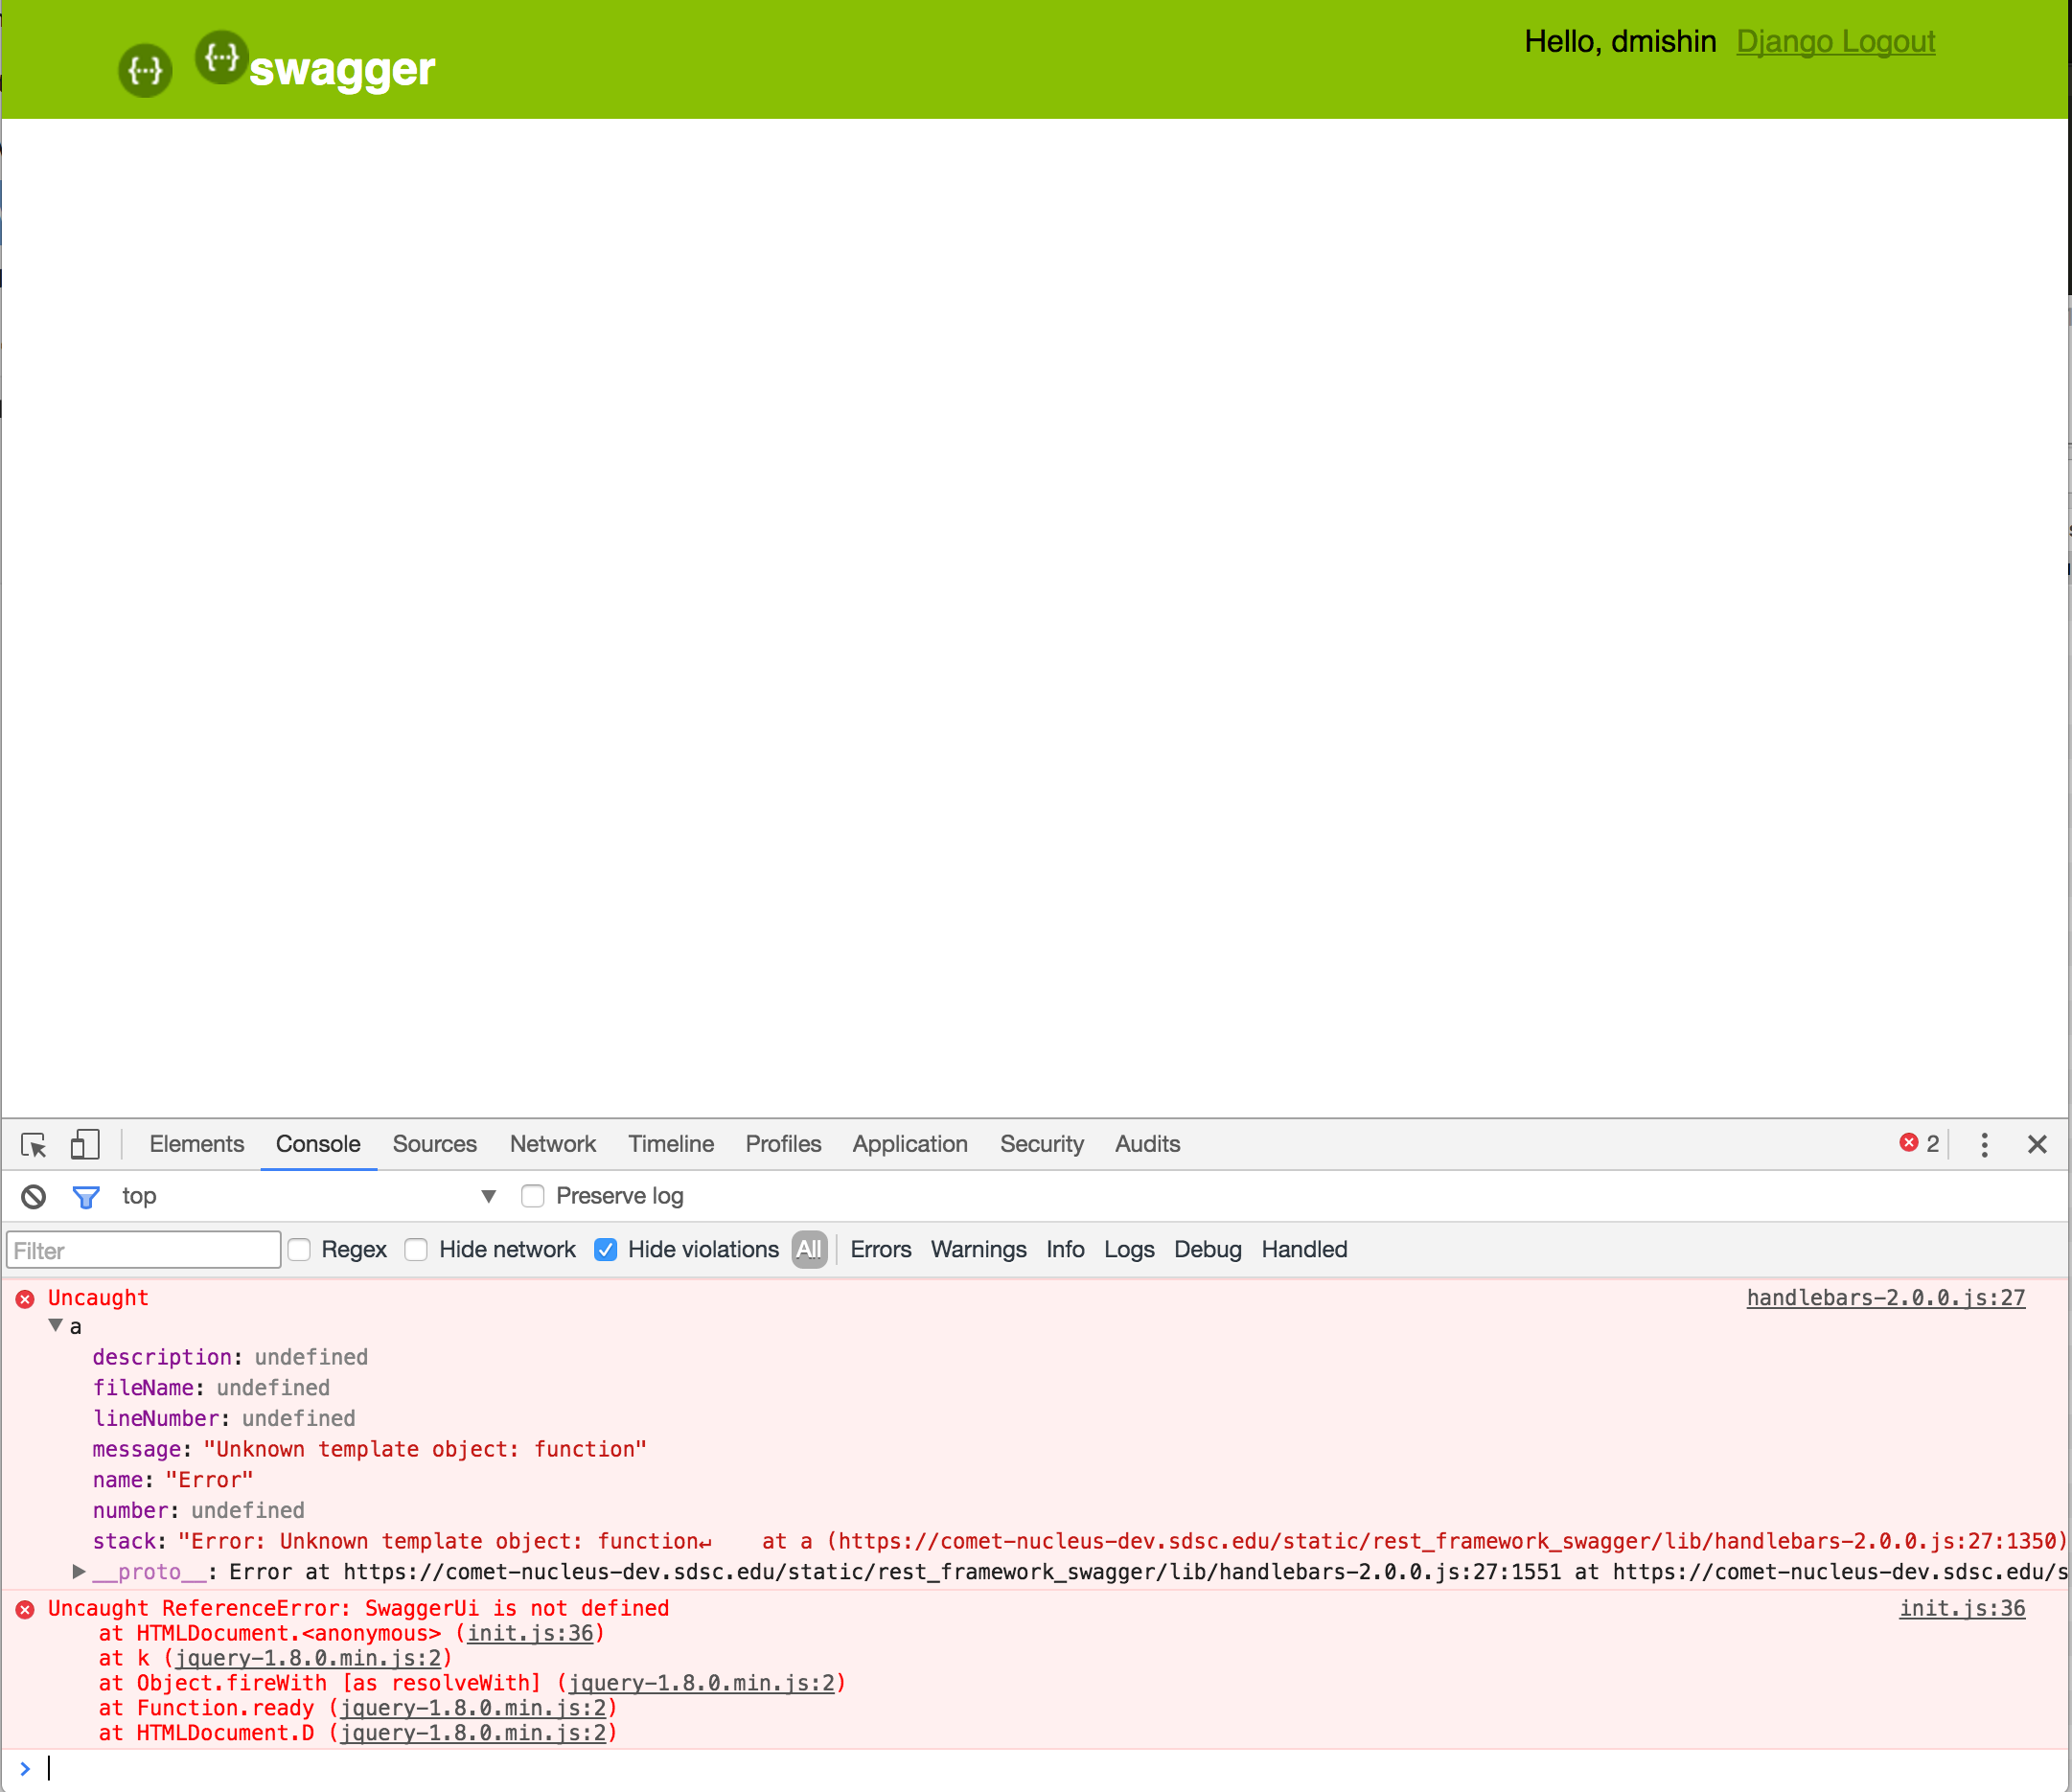Enable the Preserve log checkbox

pyautogui.click(x=533, y=1196)
